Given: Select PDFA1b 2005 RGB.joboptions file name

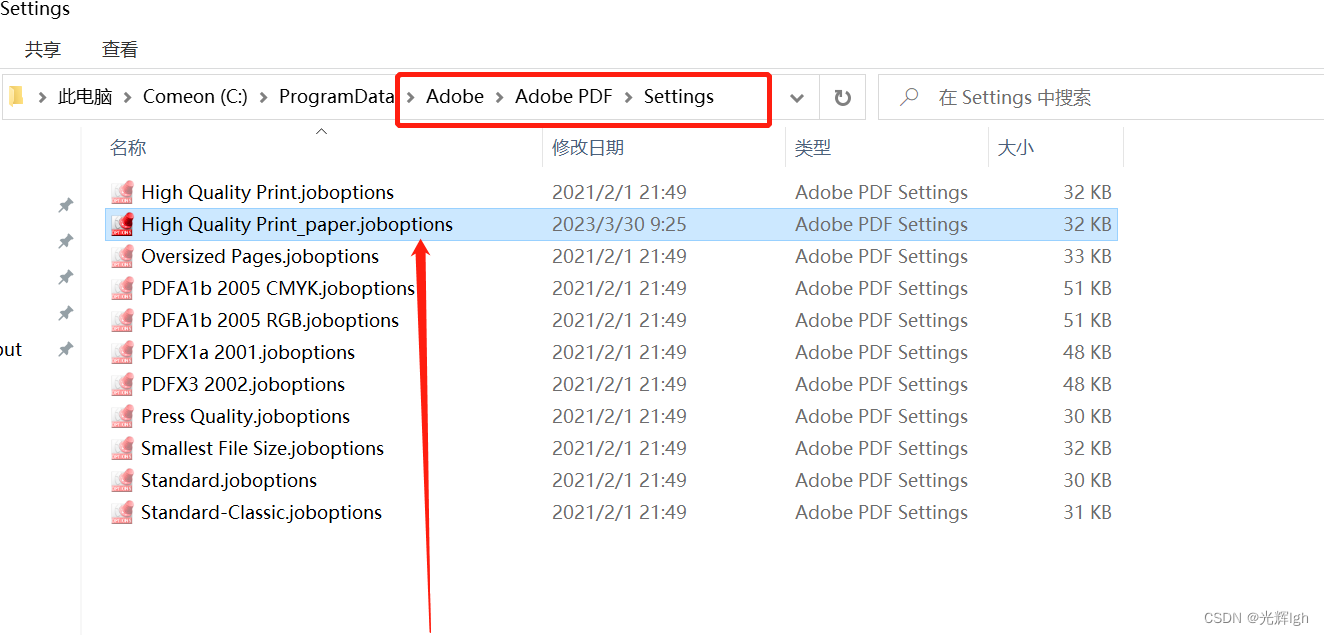Looking at the screenshot, I should coord(270,320).
